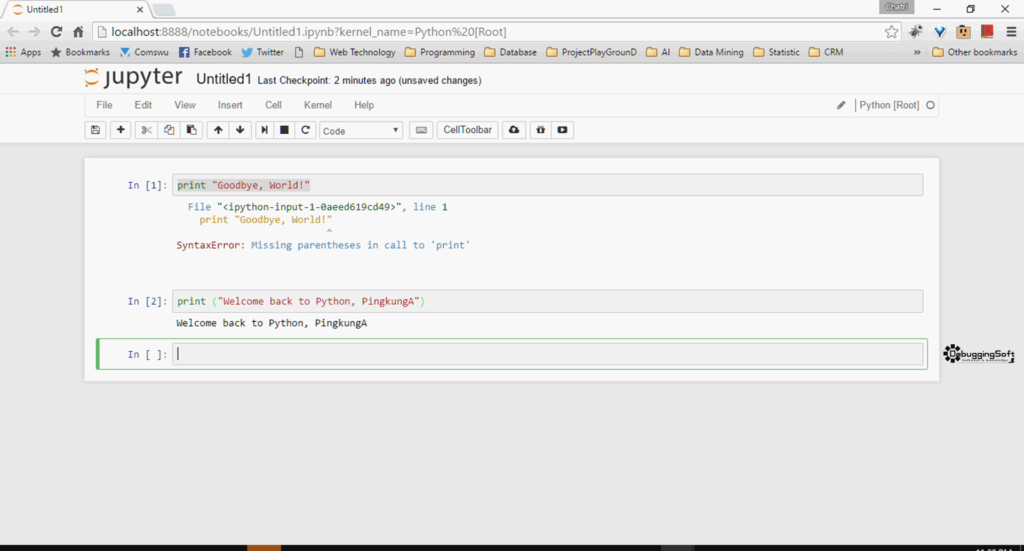Open the Cell menu
This screenshot has width=1024, height=551.
273,105
